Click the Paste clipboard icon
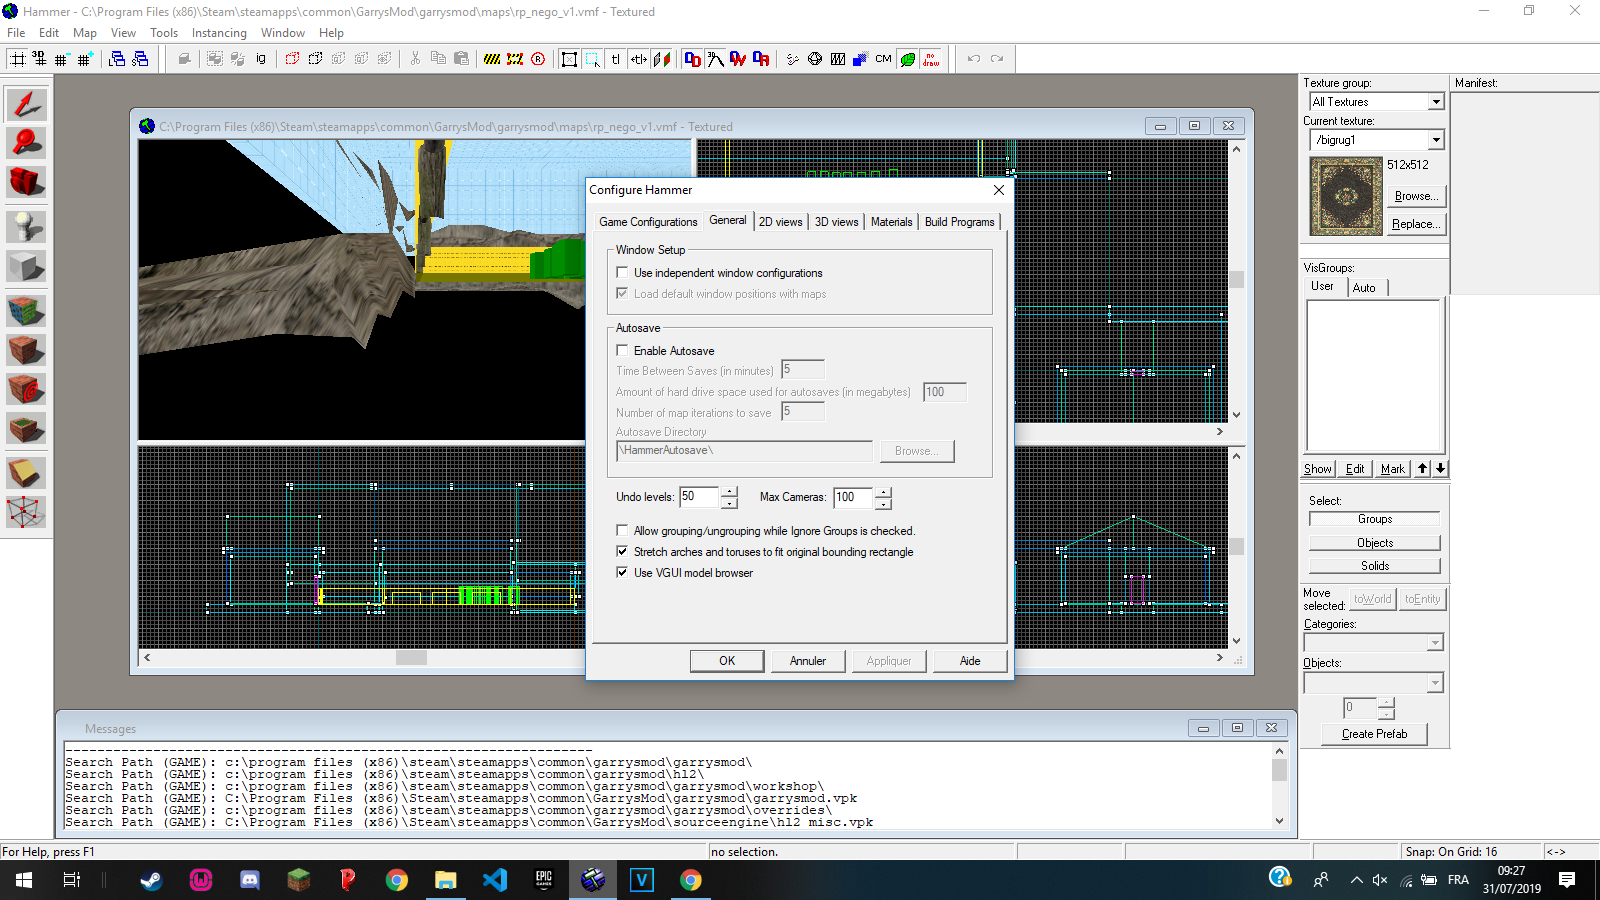Screen dimensions: 1600x900 point(461,59)
